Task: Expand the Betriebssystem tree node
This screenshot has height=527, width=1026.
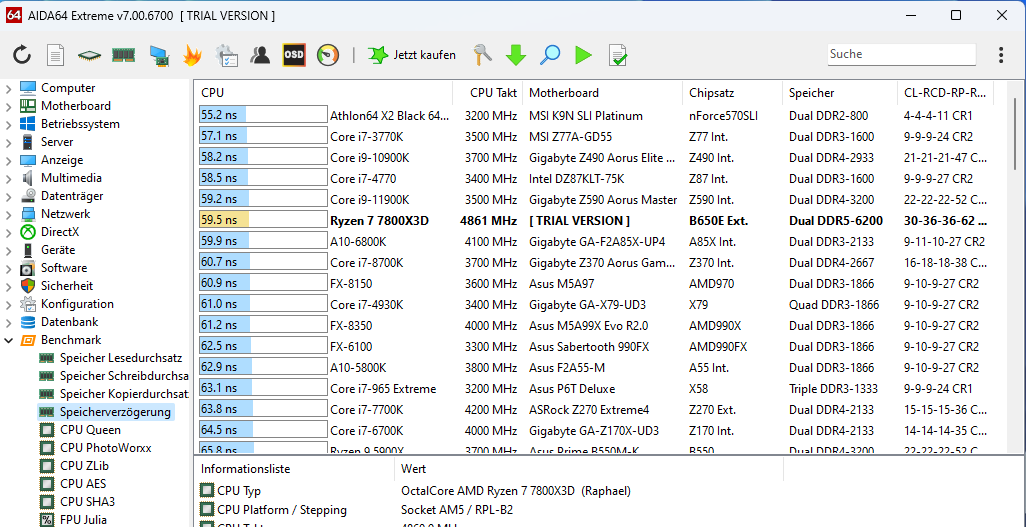Action: (9, 124)
